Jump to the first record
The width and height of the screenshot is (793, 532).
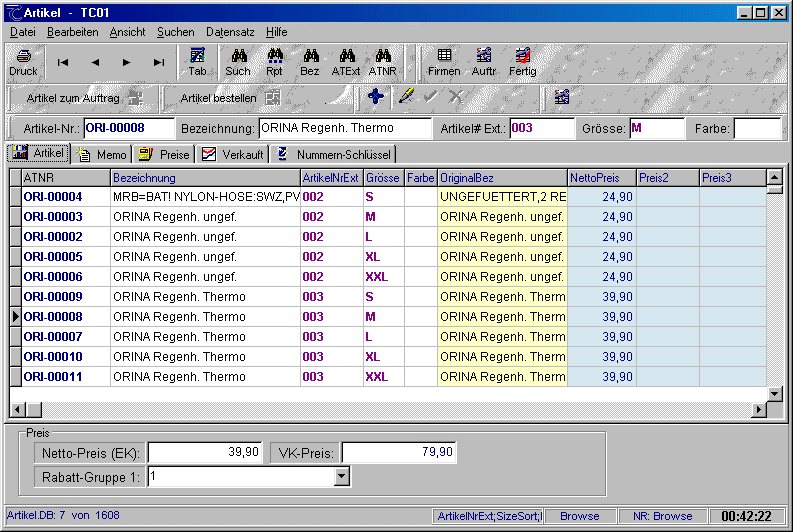(x=63, y=62)
